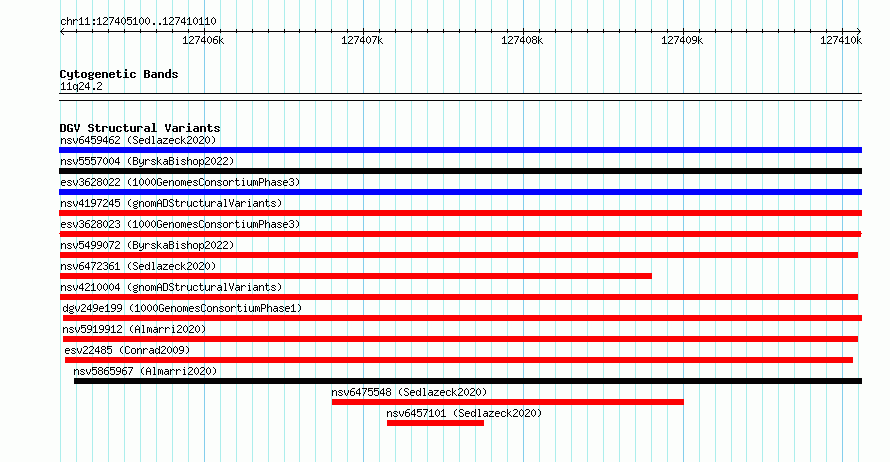
Task: Click the esv22485 (Conrad2009) label
Action: coord(127,350)
